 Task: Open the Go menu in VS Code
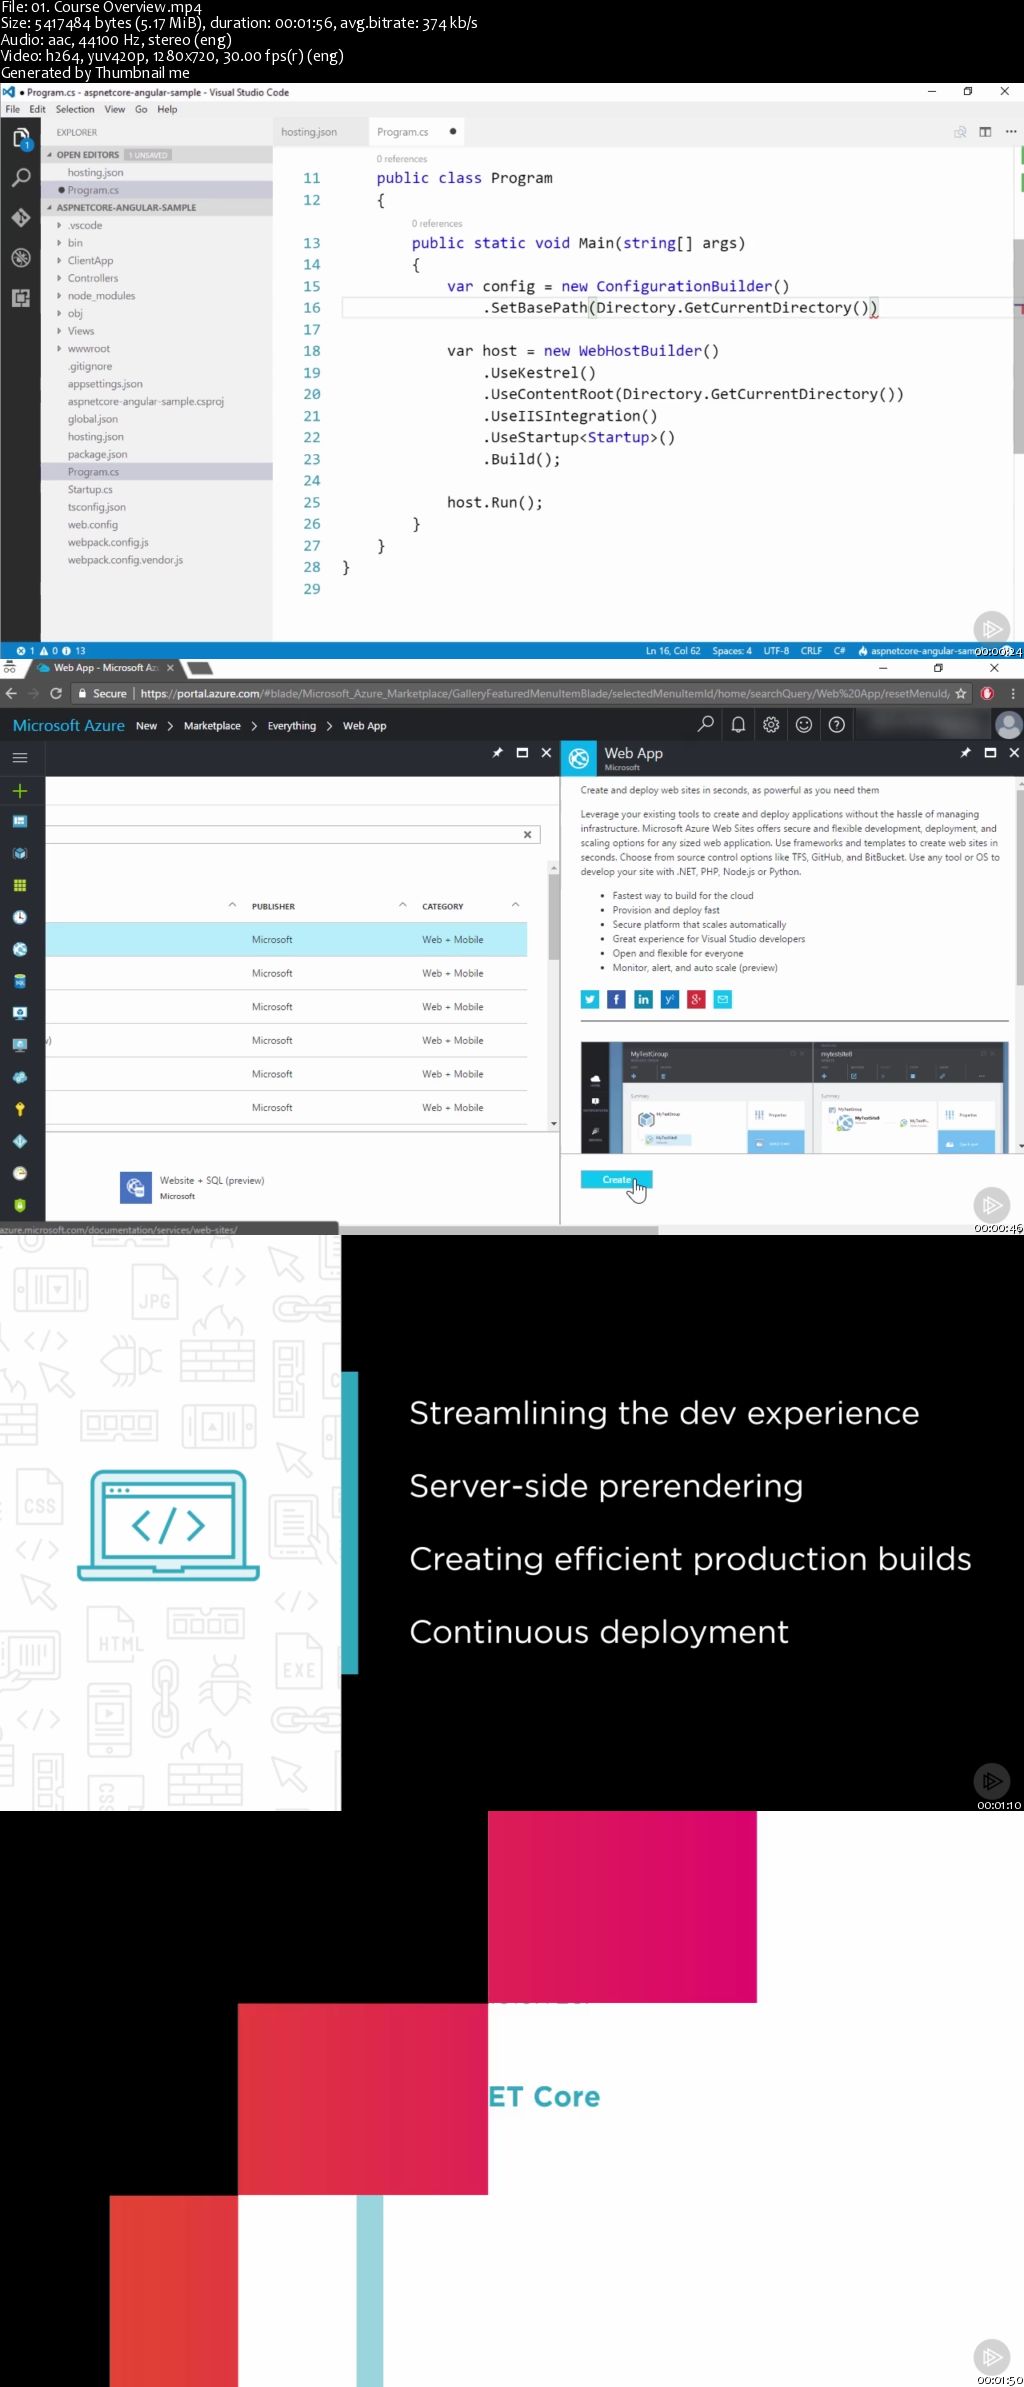pos(141,109)
